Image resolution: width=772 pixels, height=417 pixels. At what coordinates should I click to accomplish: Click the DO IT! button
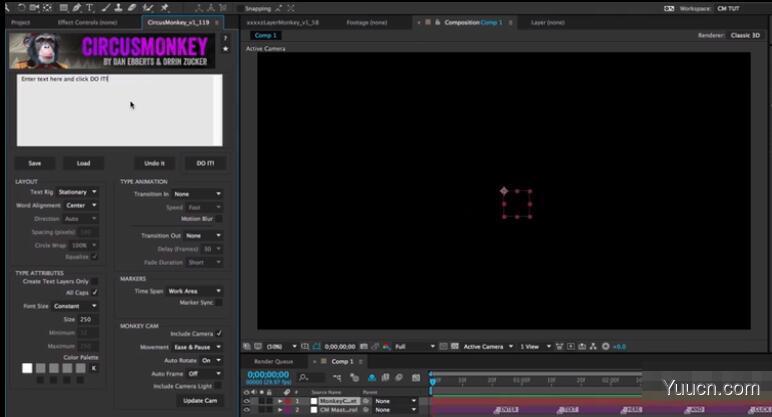click(x=205, y=163)
